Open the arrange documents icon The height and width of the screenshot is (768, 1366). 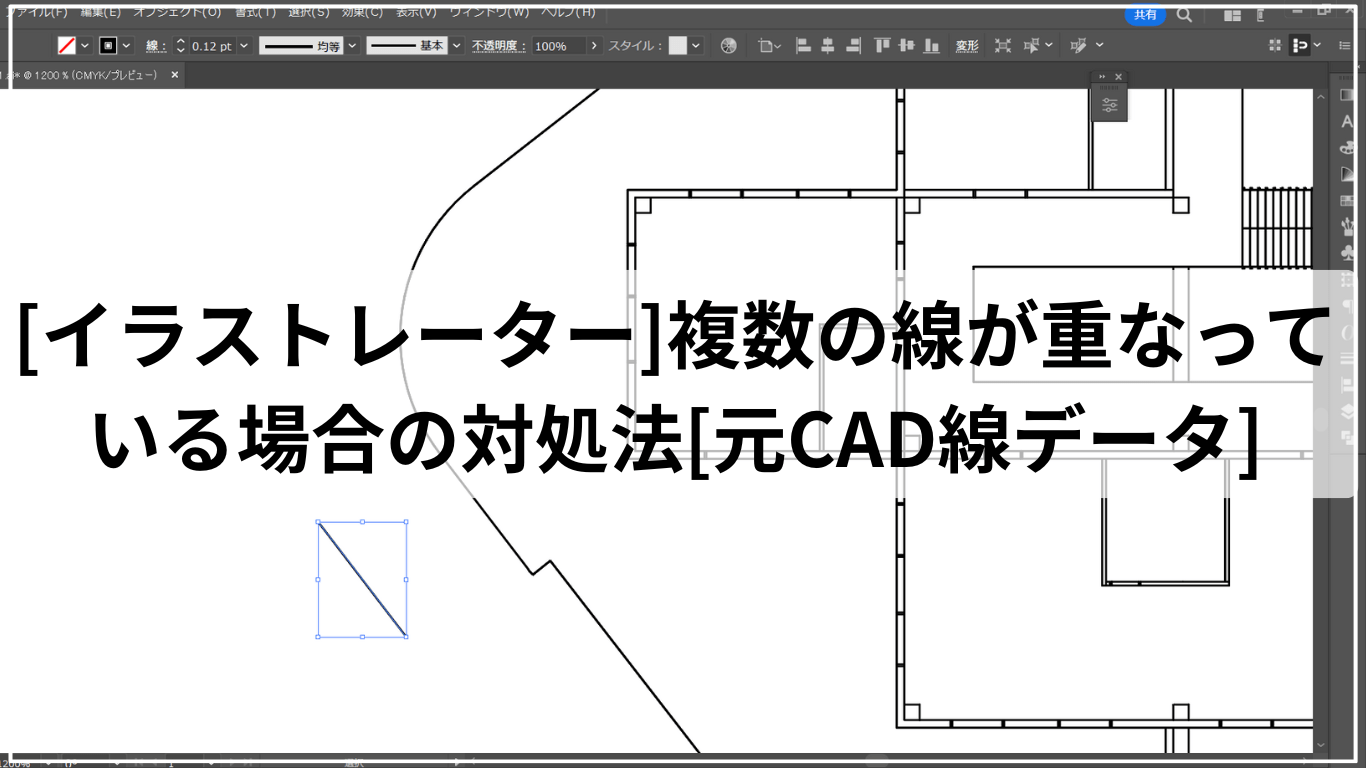1232,15
